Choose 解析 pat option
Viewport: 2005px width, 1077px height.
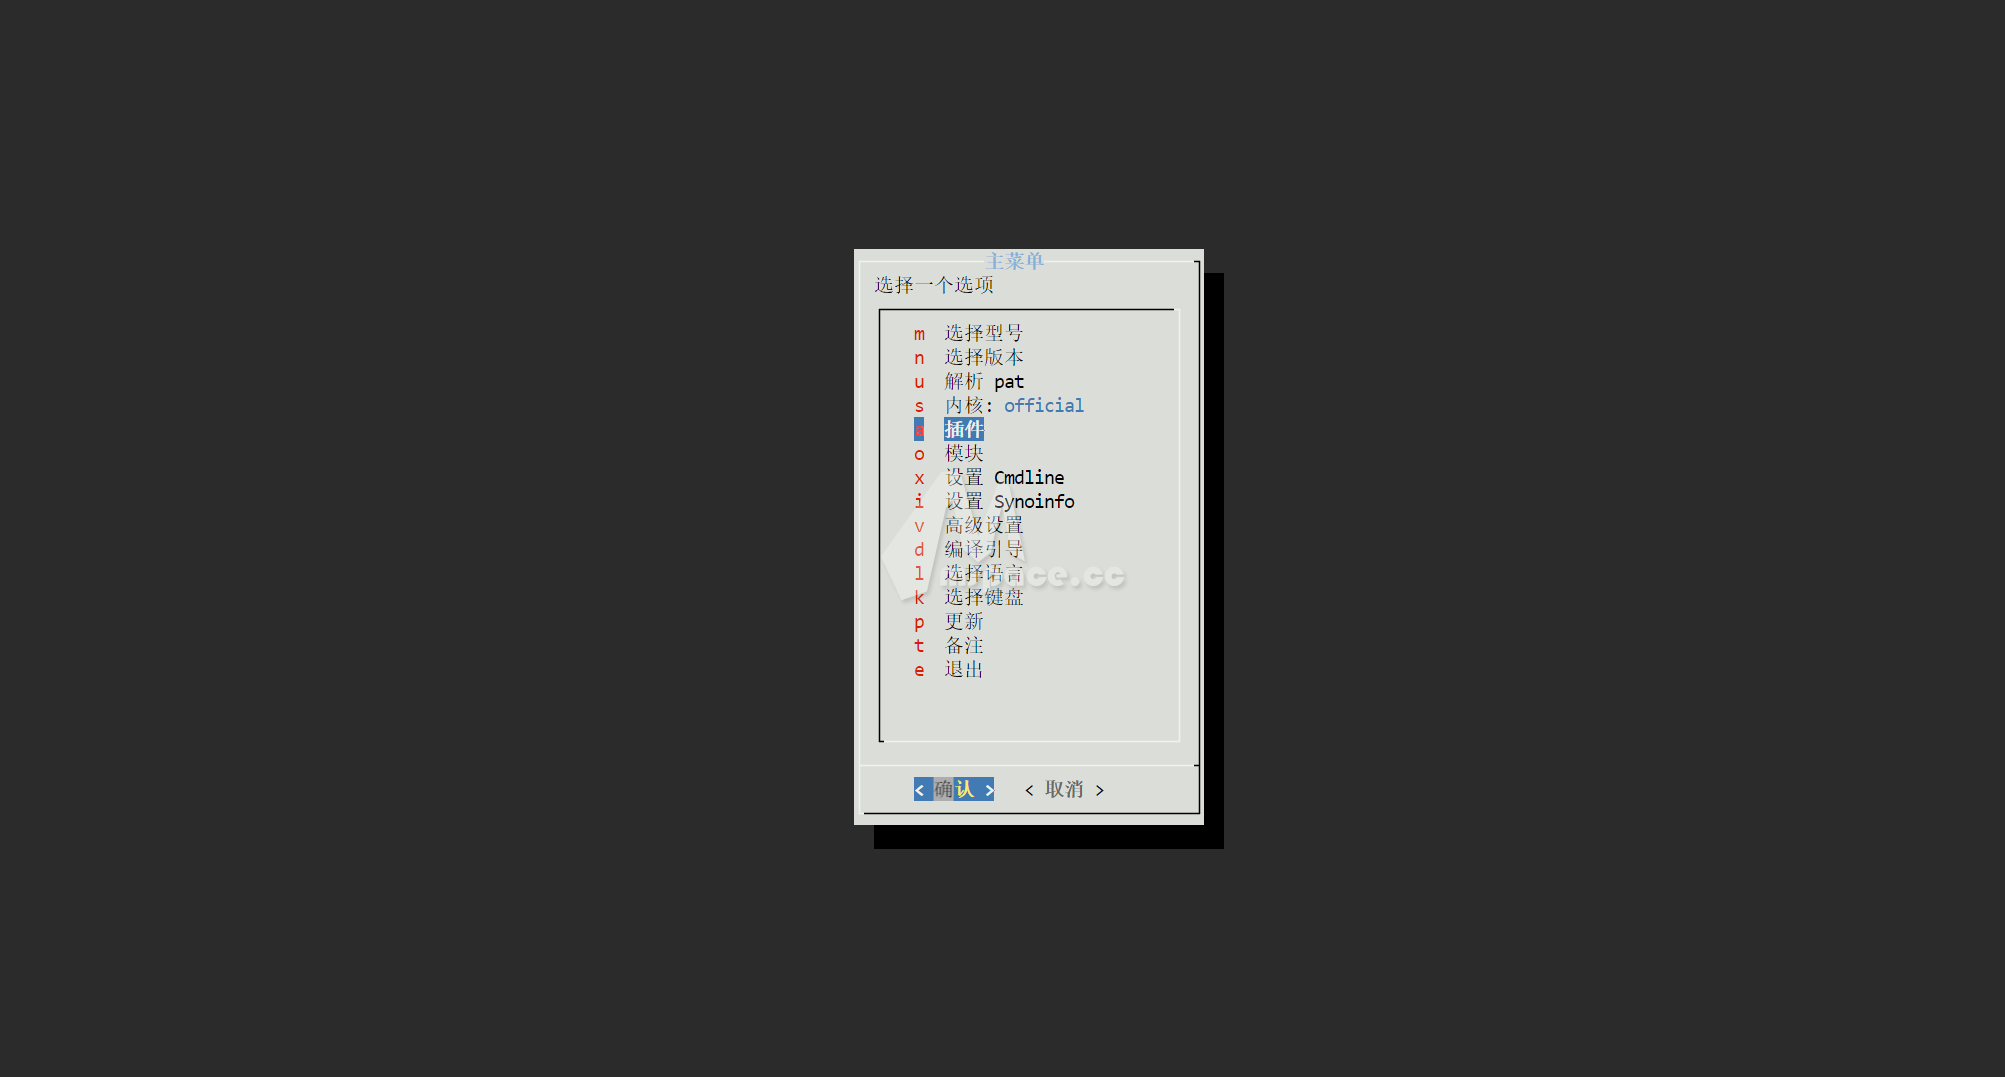[x=984, y=381]
